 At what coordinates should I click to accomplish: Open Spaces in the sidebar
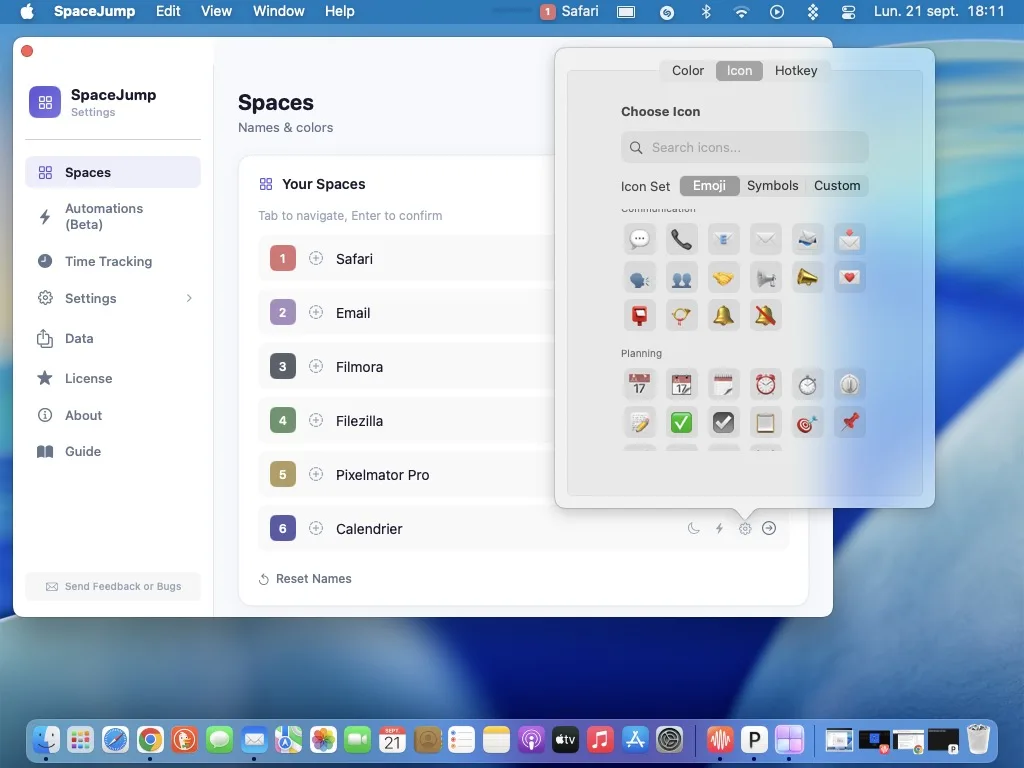(113, 172)
